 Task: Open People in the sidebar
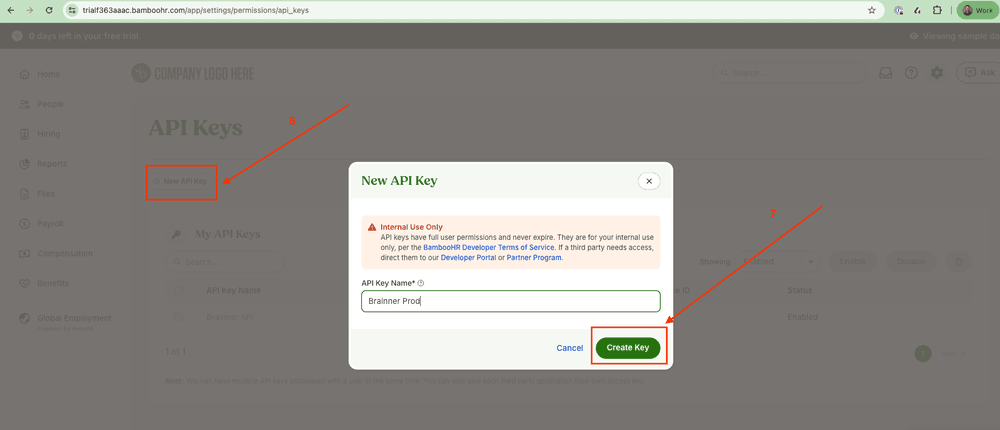coord(50,104)
